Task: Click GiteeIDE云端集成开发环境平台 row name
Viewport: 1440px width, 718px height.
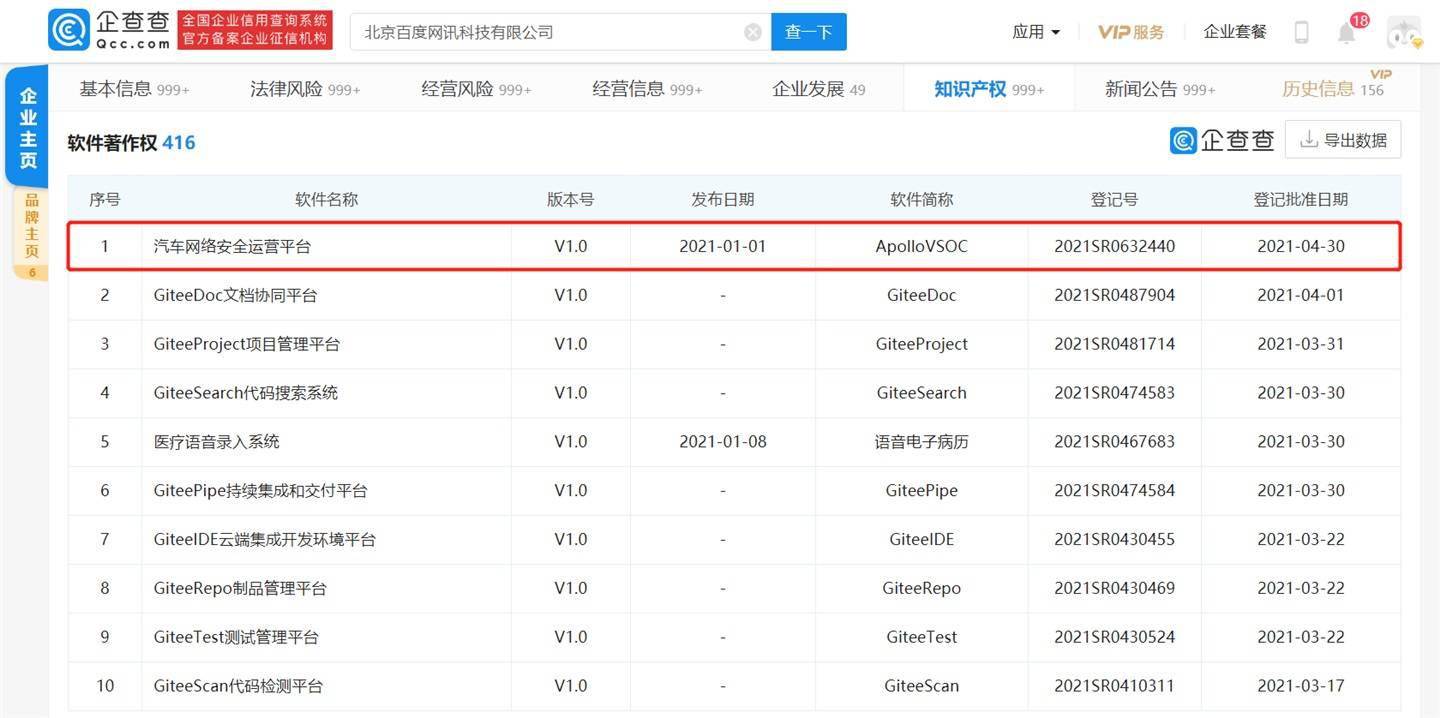Action: click(x=265, y=539)
